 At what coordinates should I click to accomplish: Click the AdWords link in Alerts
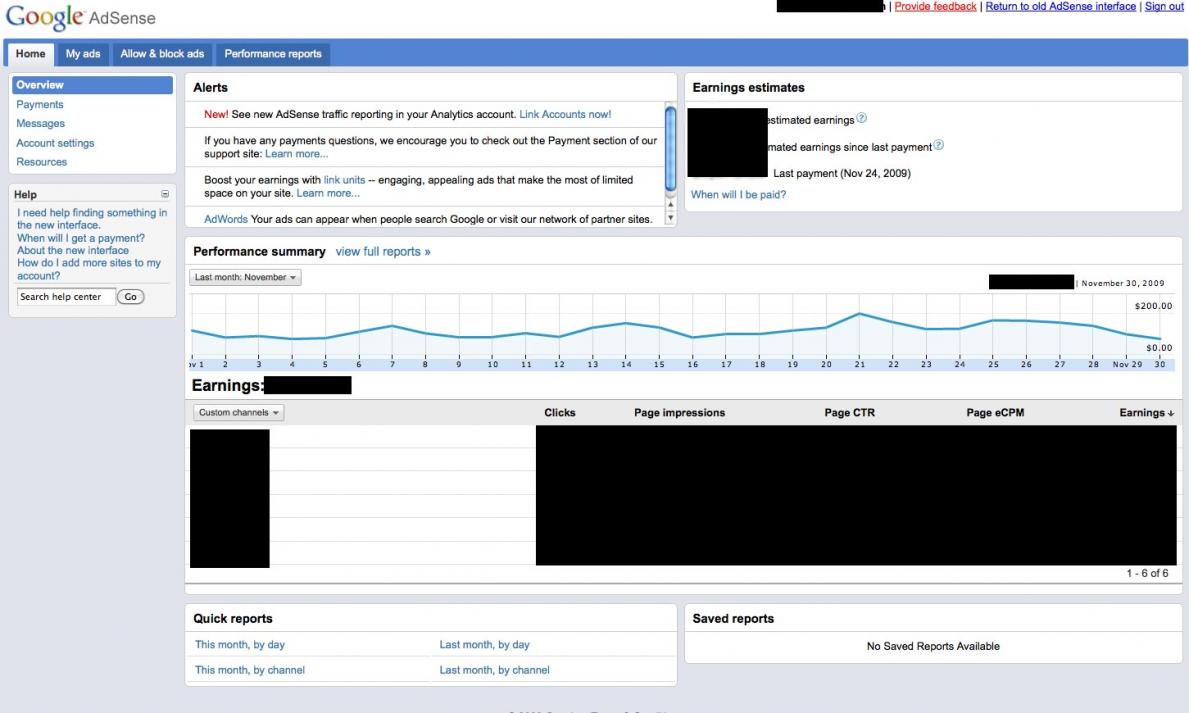click(x=226, y=219)
